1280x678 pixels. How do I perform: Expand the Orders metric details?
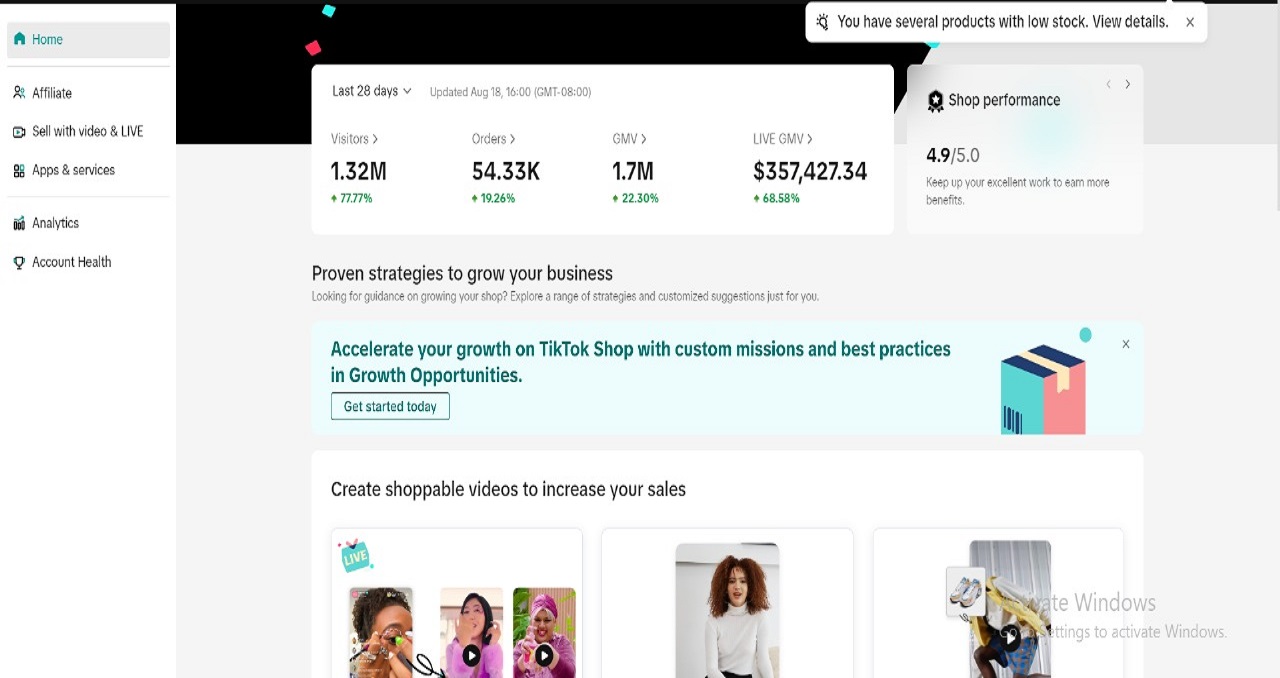494,139
